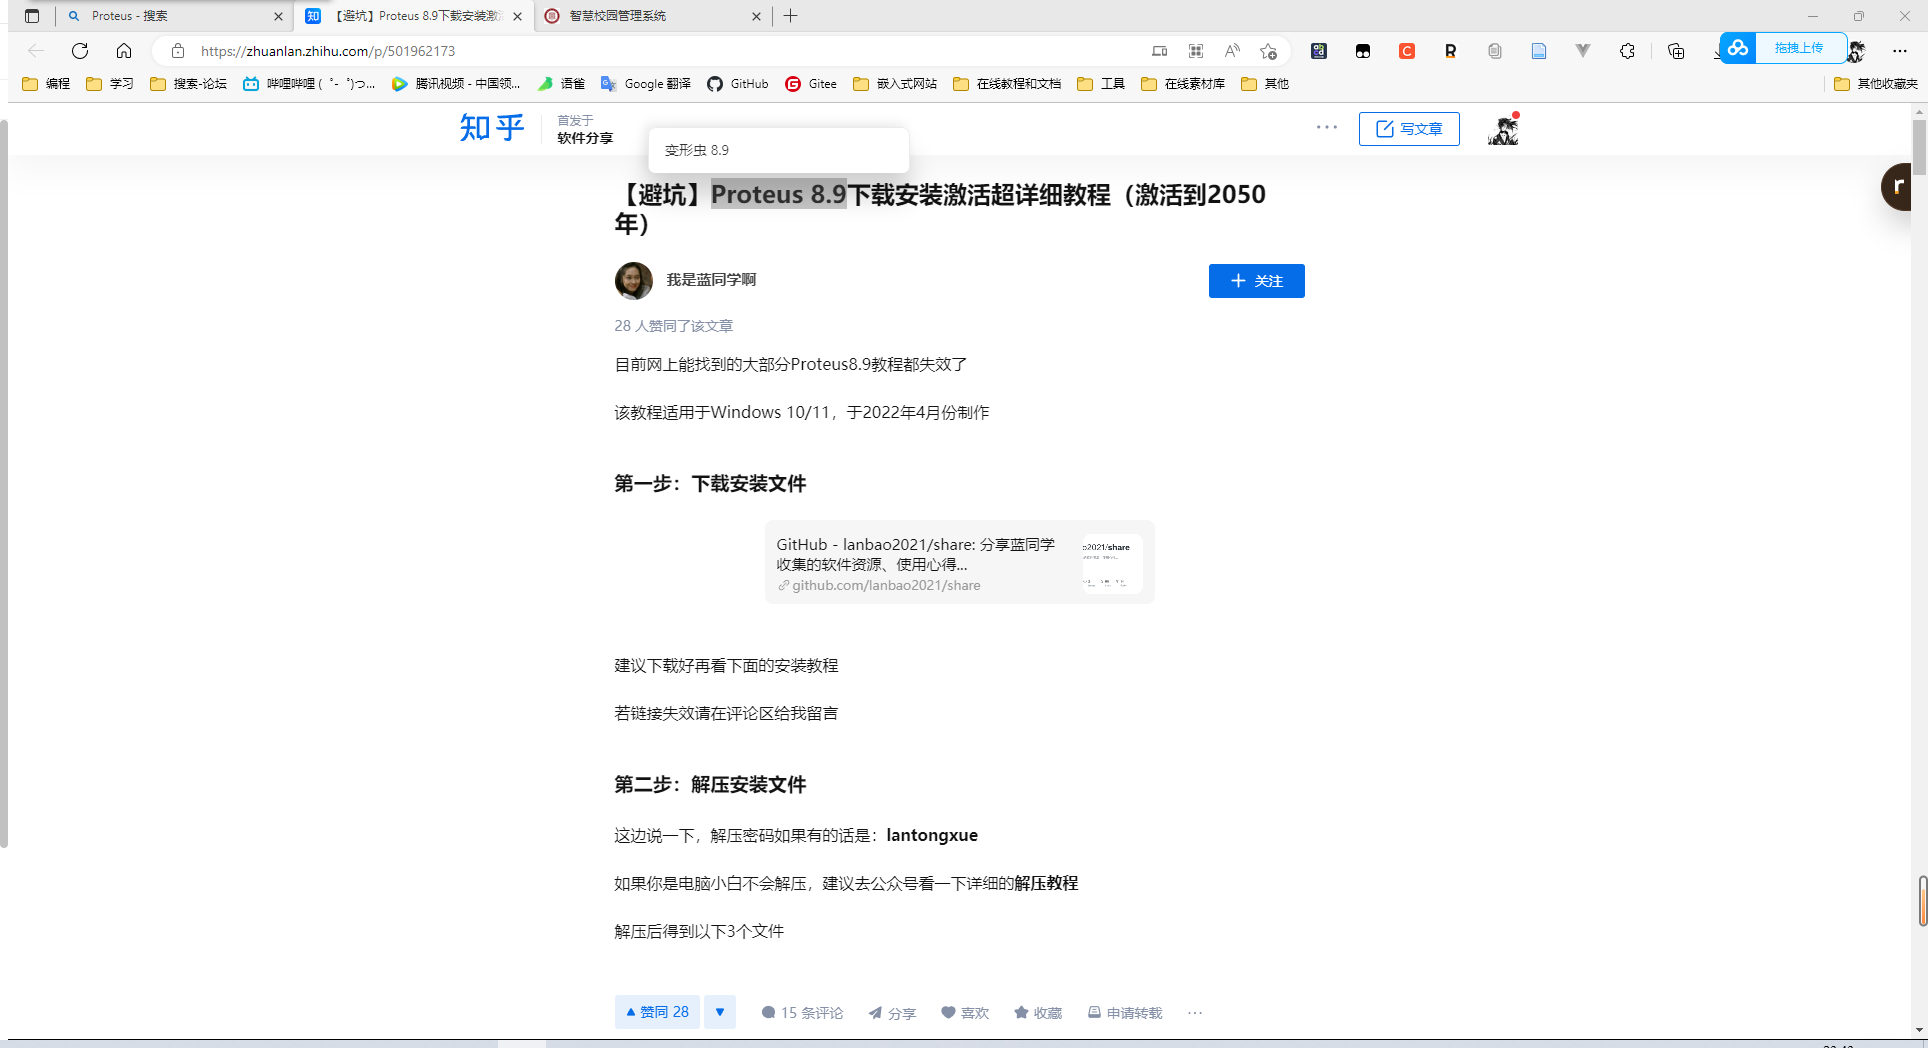Upvote the article with 赞同 28

[657, 1012]
